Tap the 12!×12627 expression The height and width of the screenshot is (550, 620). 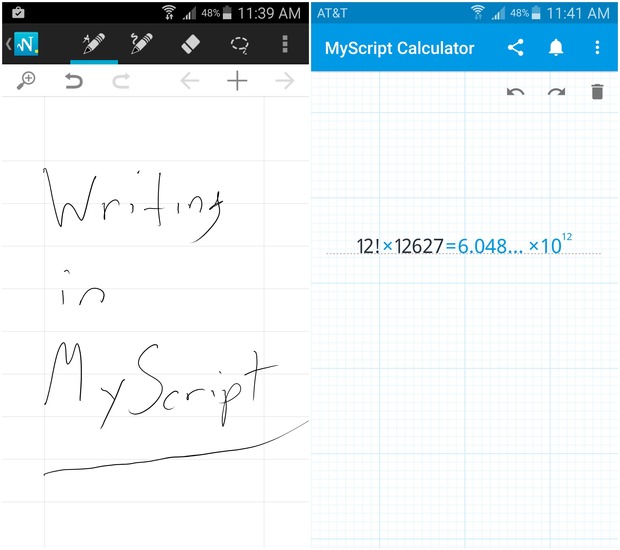400,246
